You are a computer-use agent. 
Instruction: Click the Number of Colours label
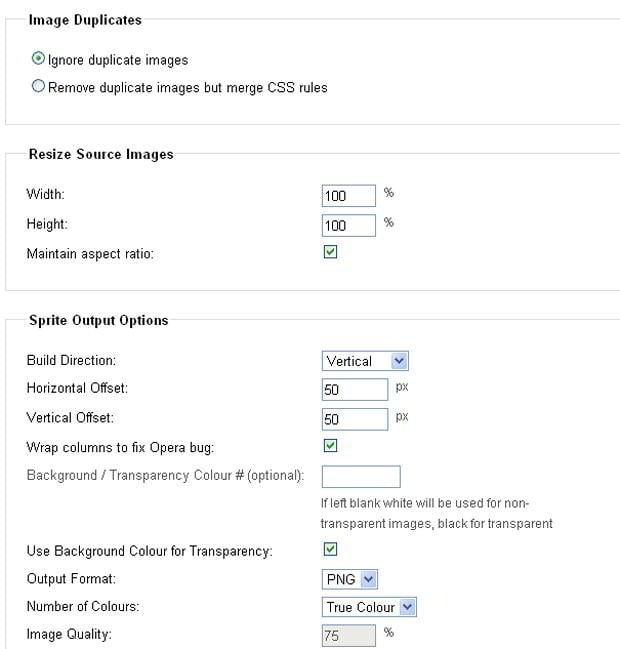click(83, 606)
